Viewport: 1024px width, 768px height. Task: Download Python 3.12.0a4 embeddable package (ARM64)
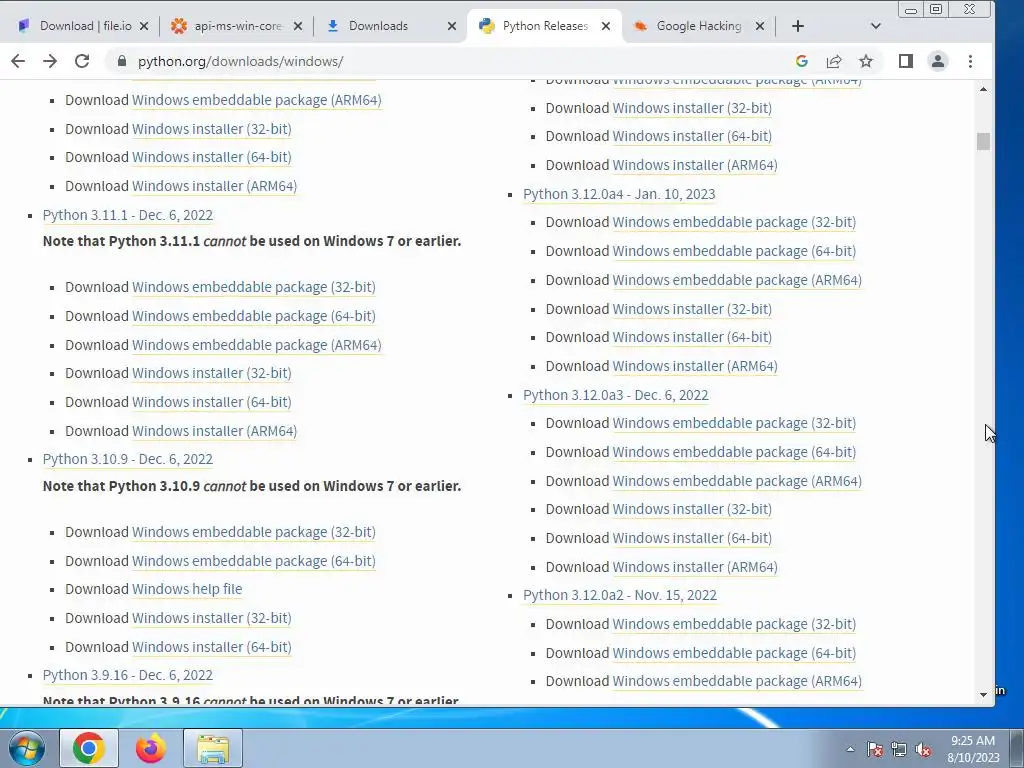737,280
